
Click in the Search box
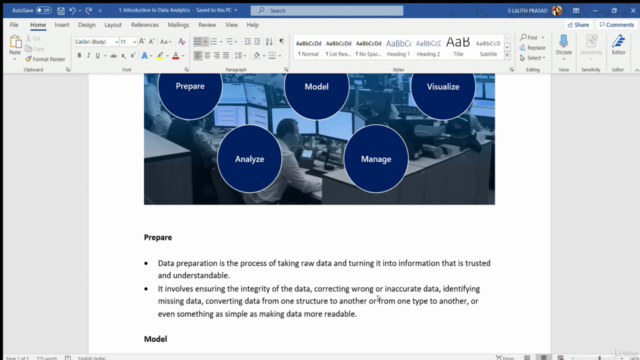327,11
